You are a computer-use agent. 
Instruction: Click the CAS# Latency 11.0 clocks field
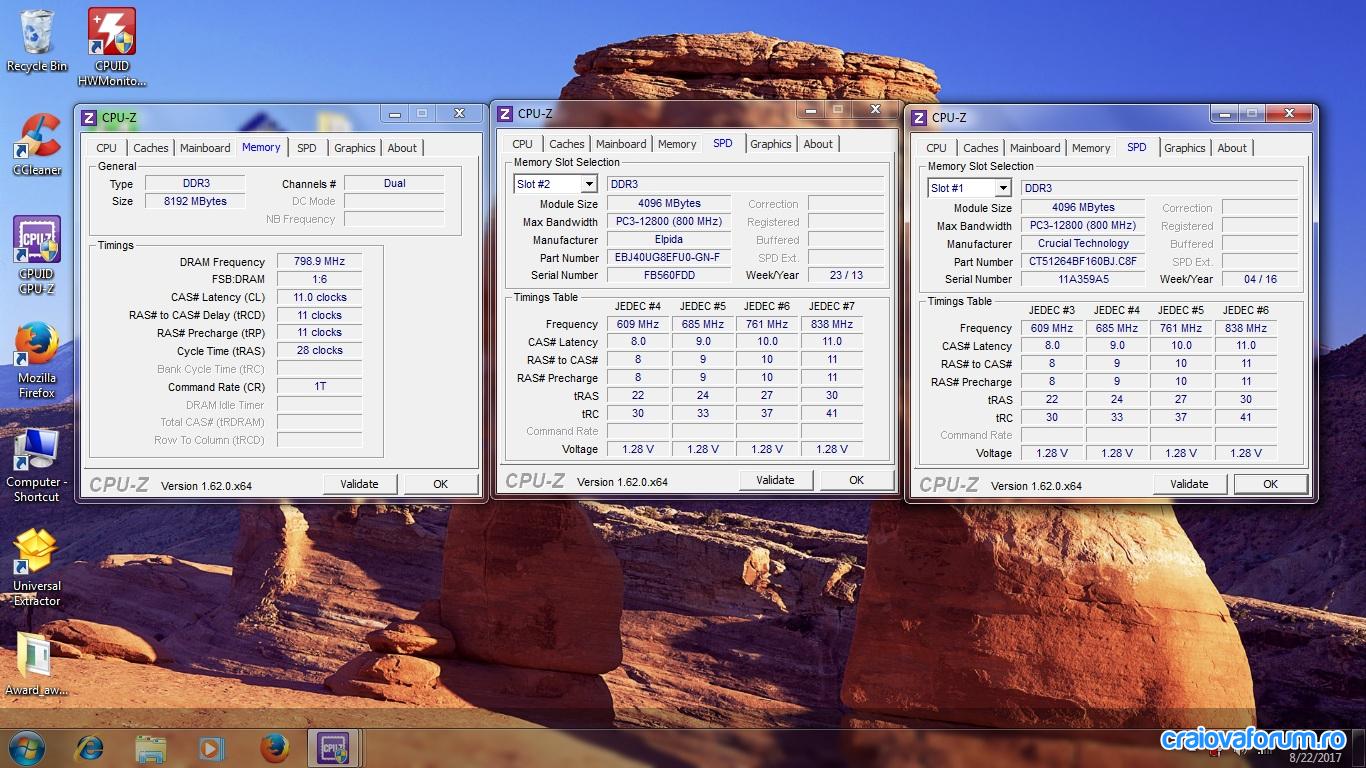tap(319, 298)
